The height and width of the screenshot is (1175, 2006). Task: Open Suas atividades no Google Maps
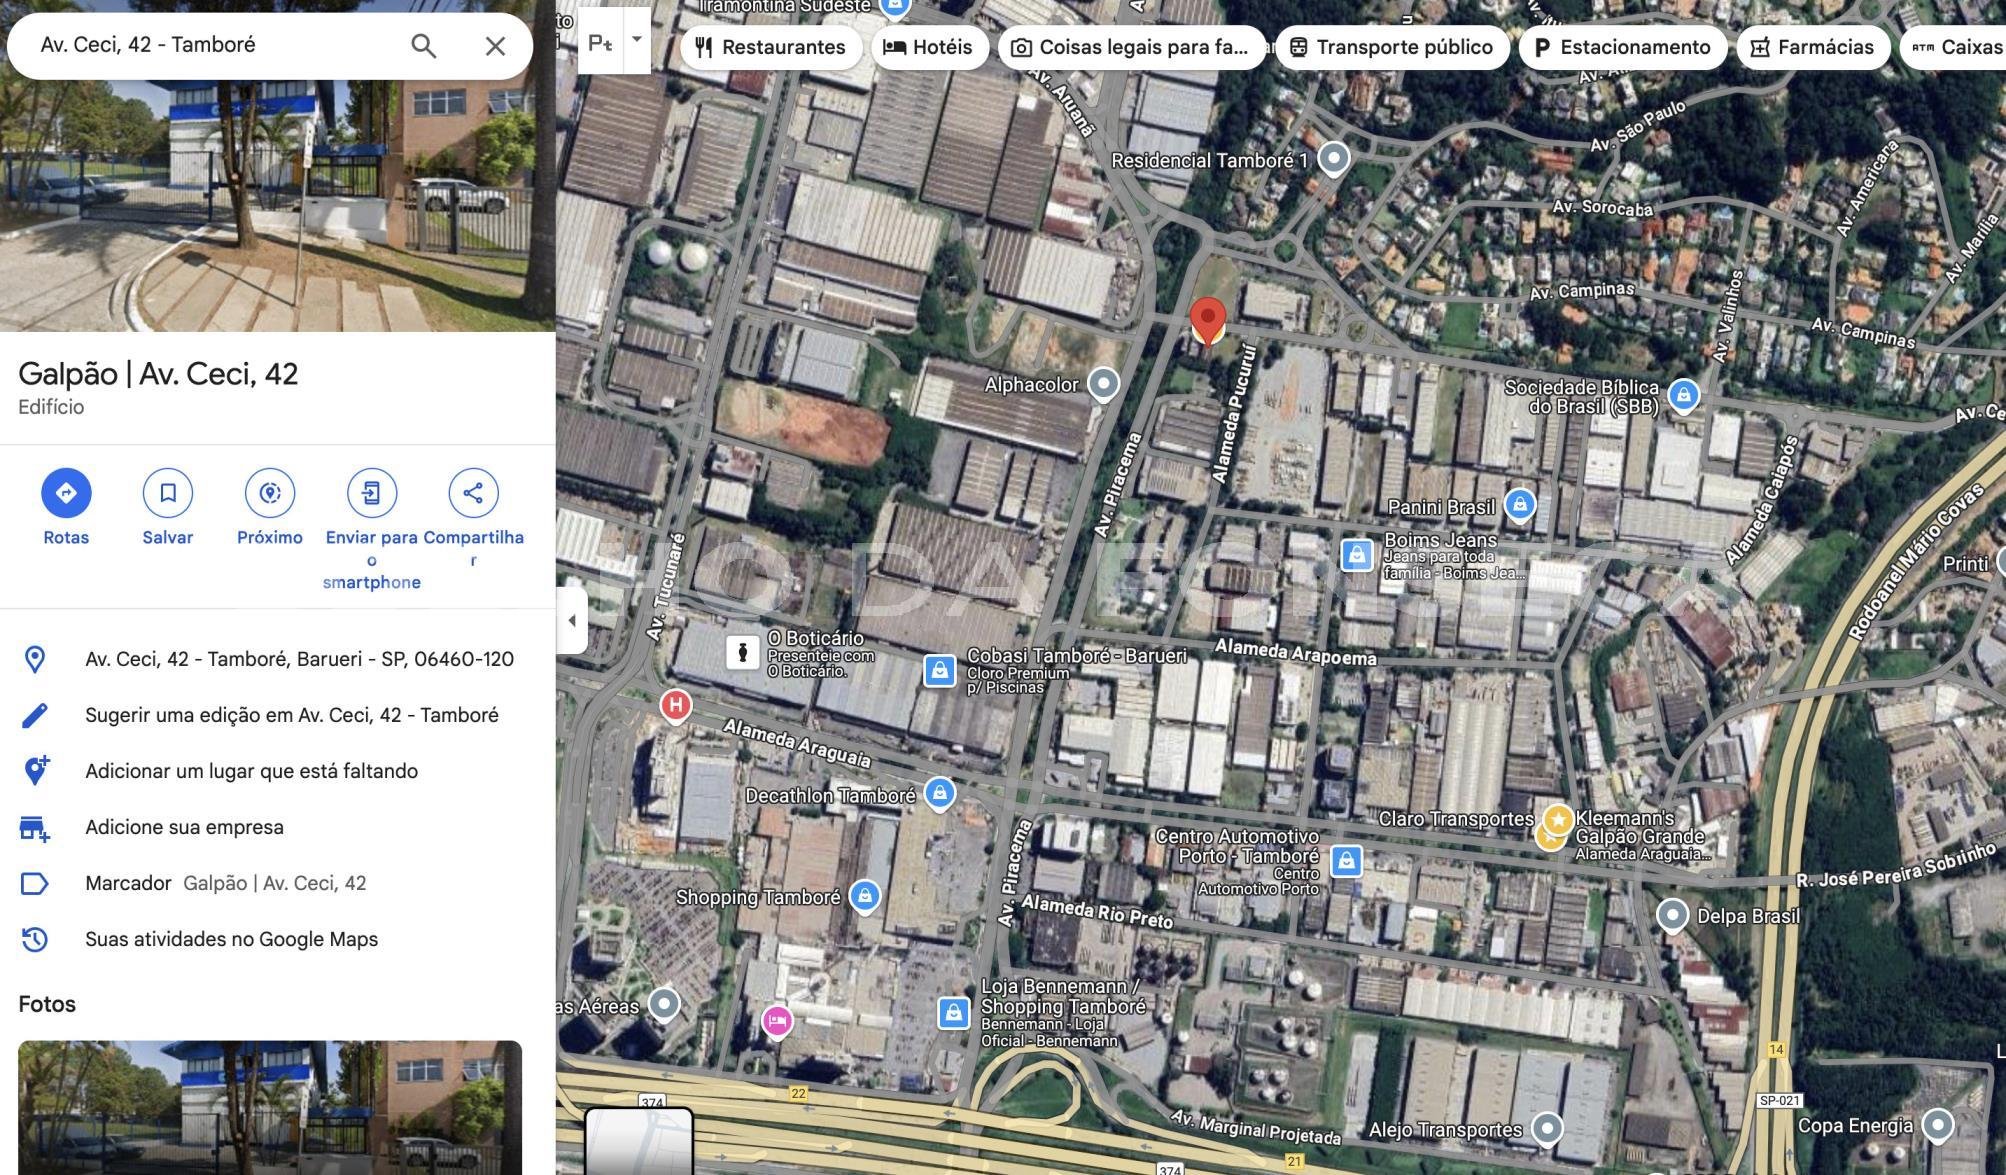[231, 939]
